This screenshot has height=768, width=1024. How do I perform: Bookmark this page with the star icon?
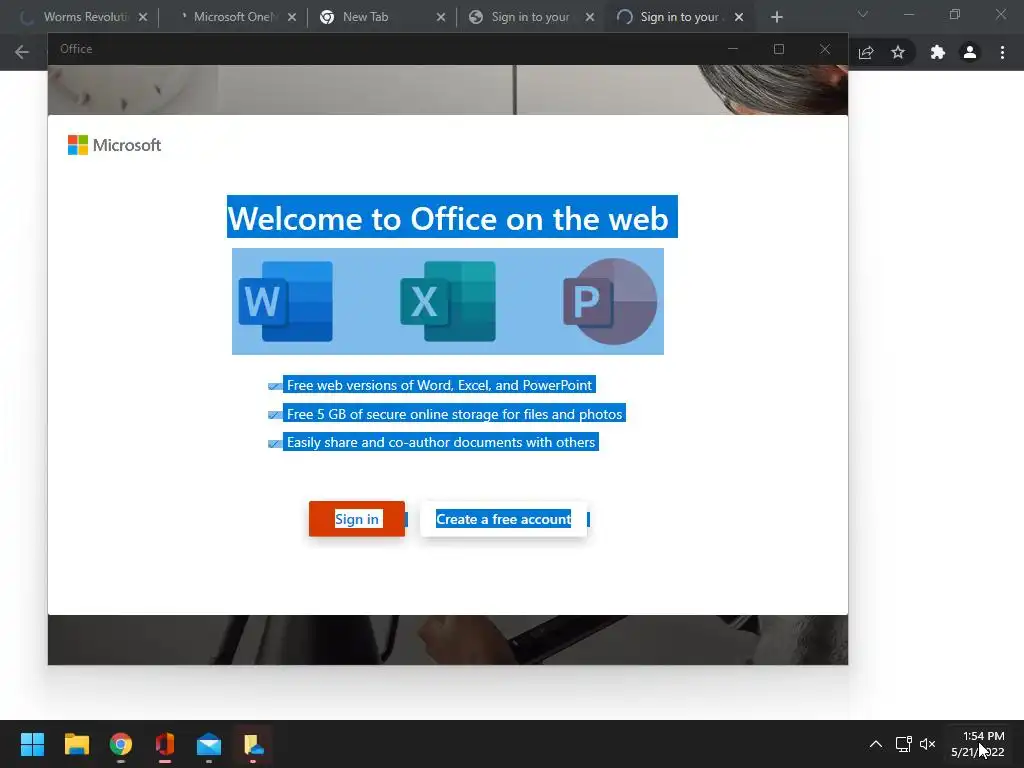[x=898, y=52]
